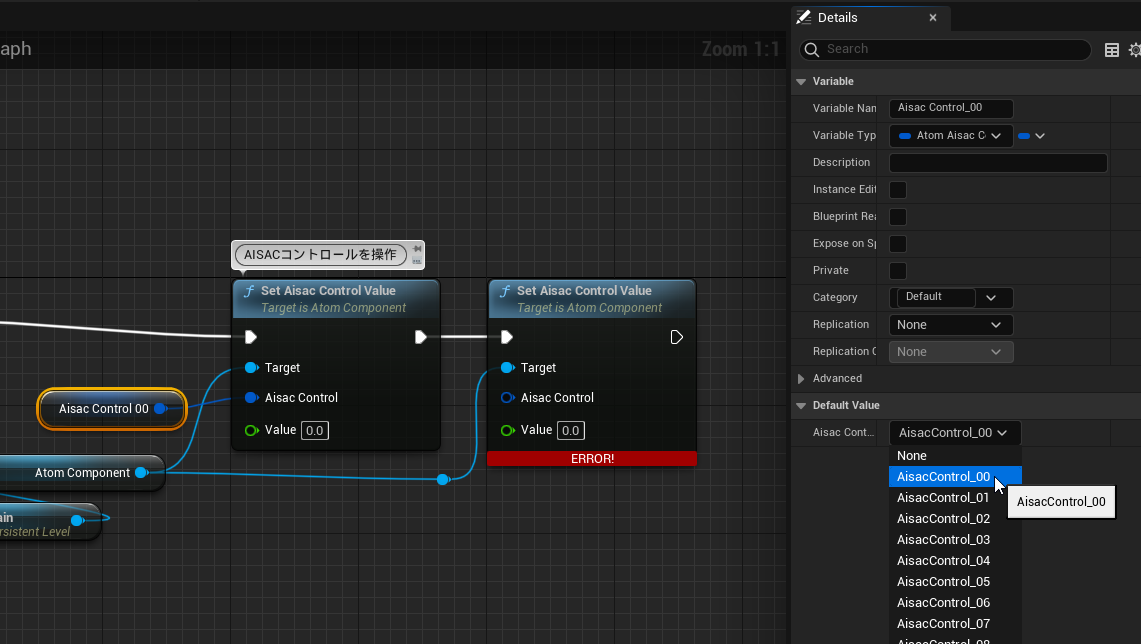Click the reroute node on the blue wire
The width and height of the screenshot is (1141, 644).
point(442,479)
